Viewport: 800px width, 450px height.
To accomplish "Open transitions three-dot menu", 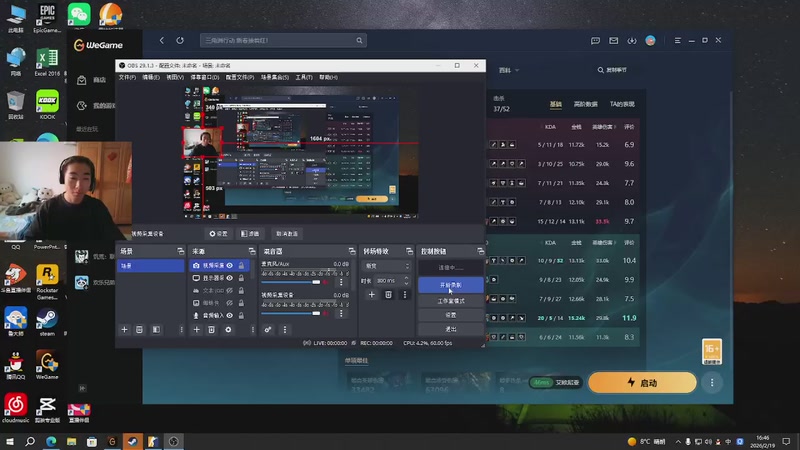I will click(405, 294).
